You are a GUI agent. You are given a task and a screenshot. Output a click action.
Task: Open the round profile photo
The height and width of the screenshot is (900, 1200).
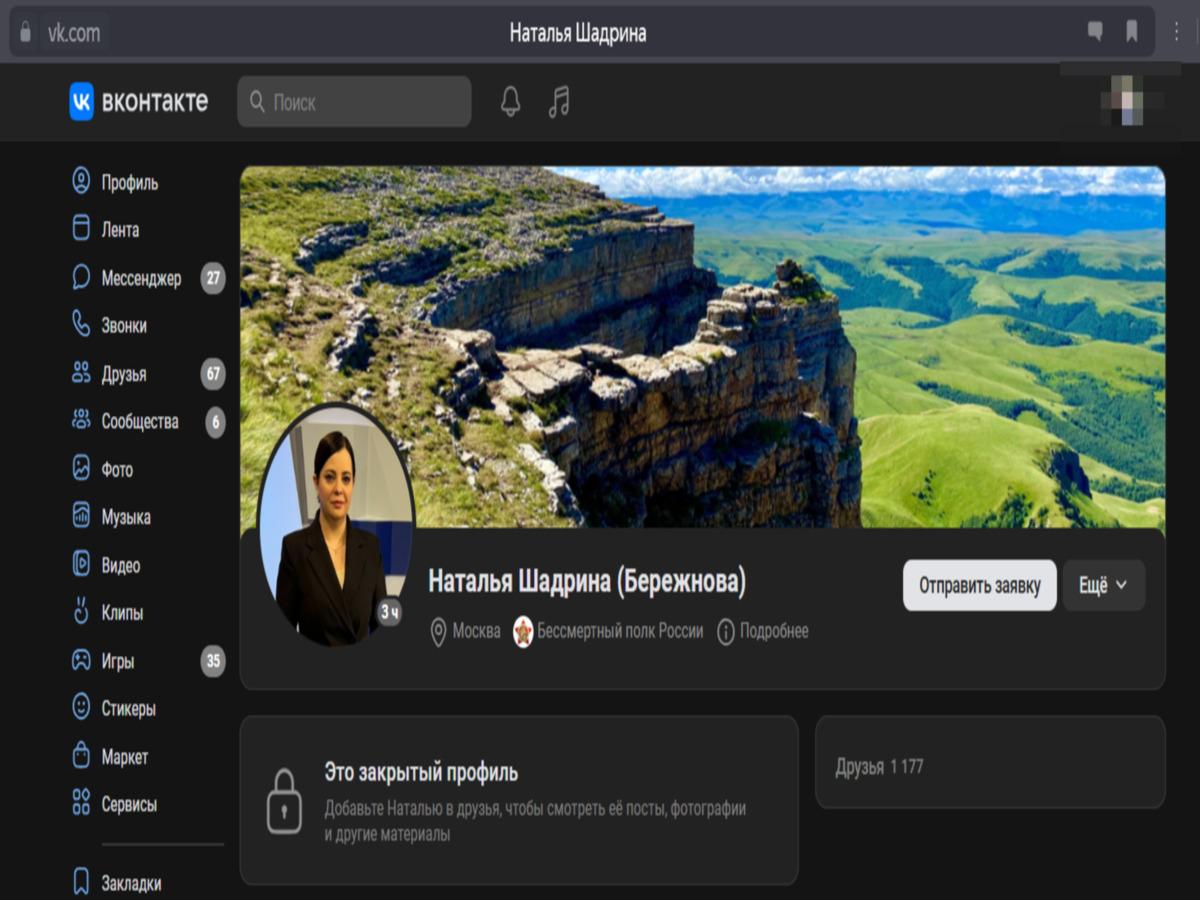pos(335,524)
